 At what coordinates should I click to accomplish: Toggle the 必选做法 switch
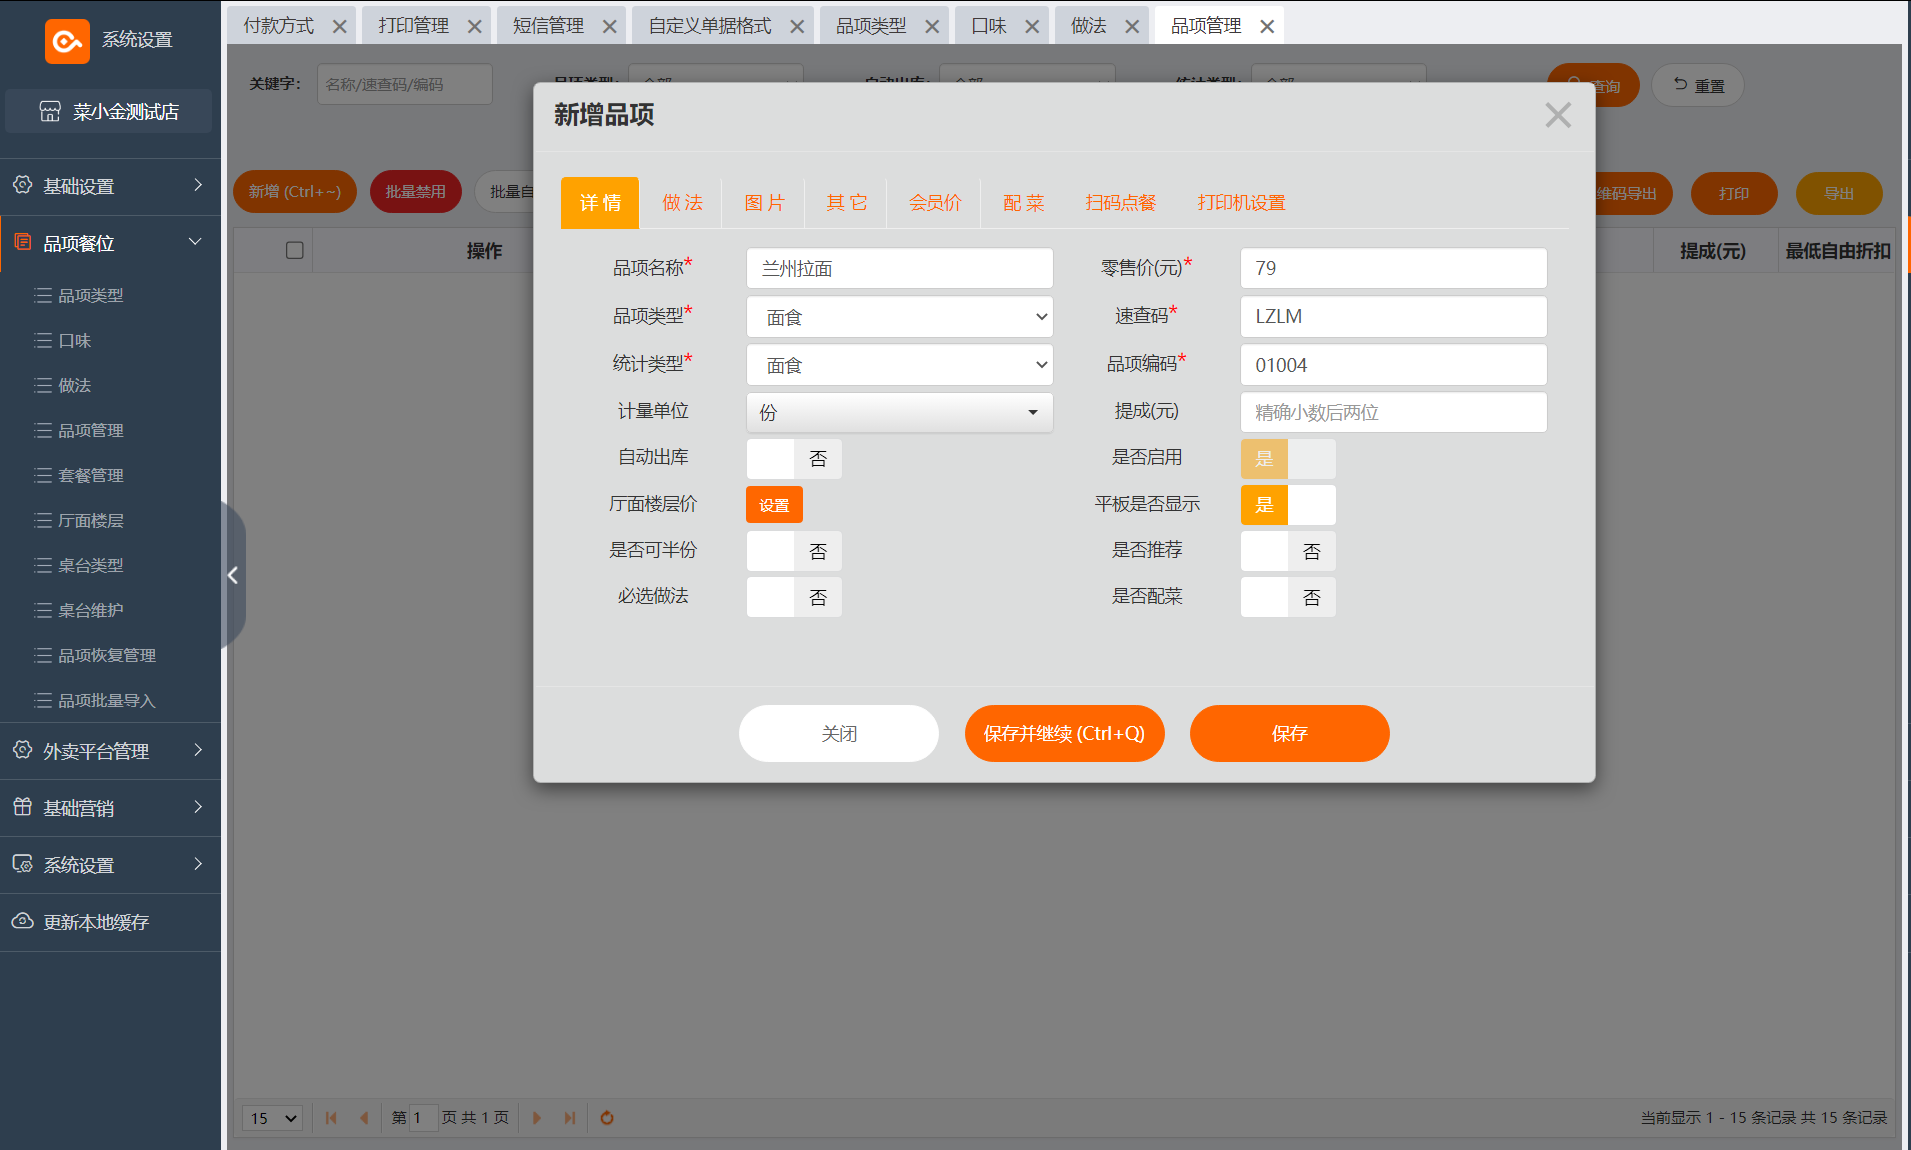coord(794,597)
